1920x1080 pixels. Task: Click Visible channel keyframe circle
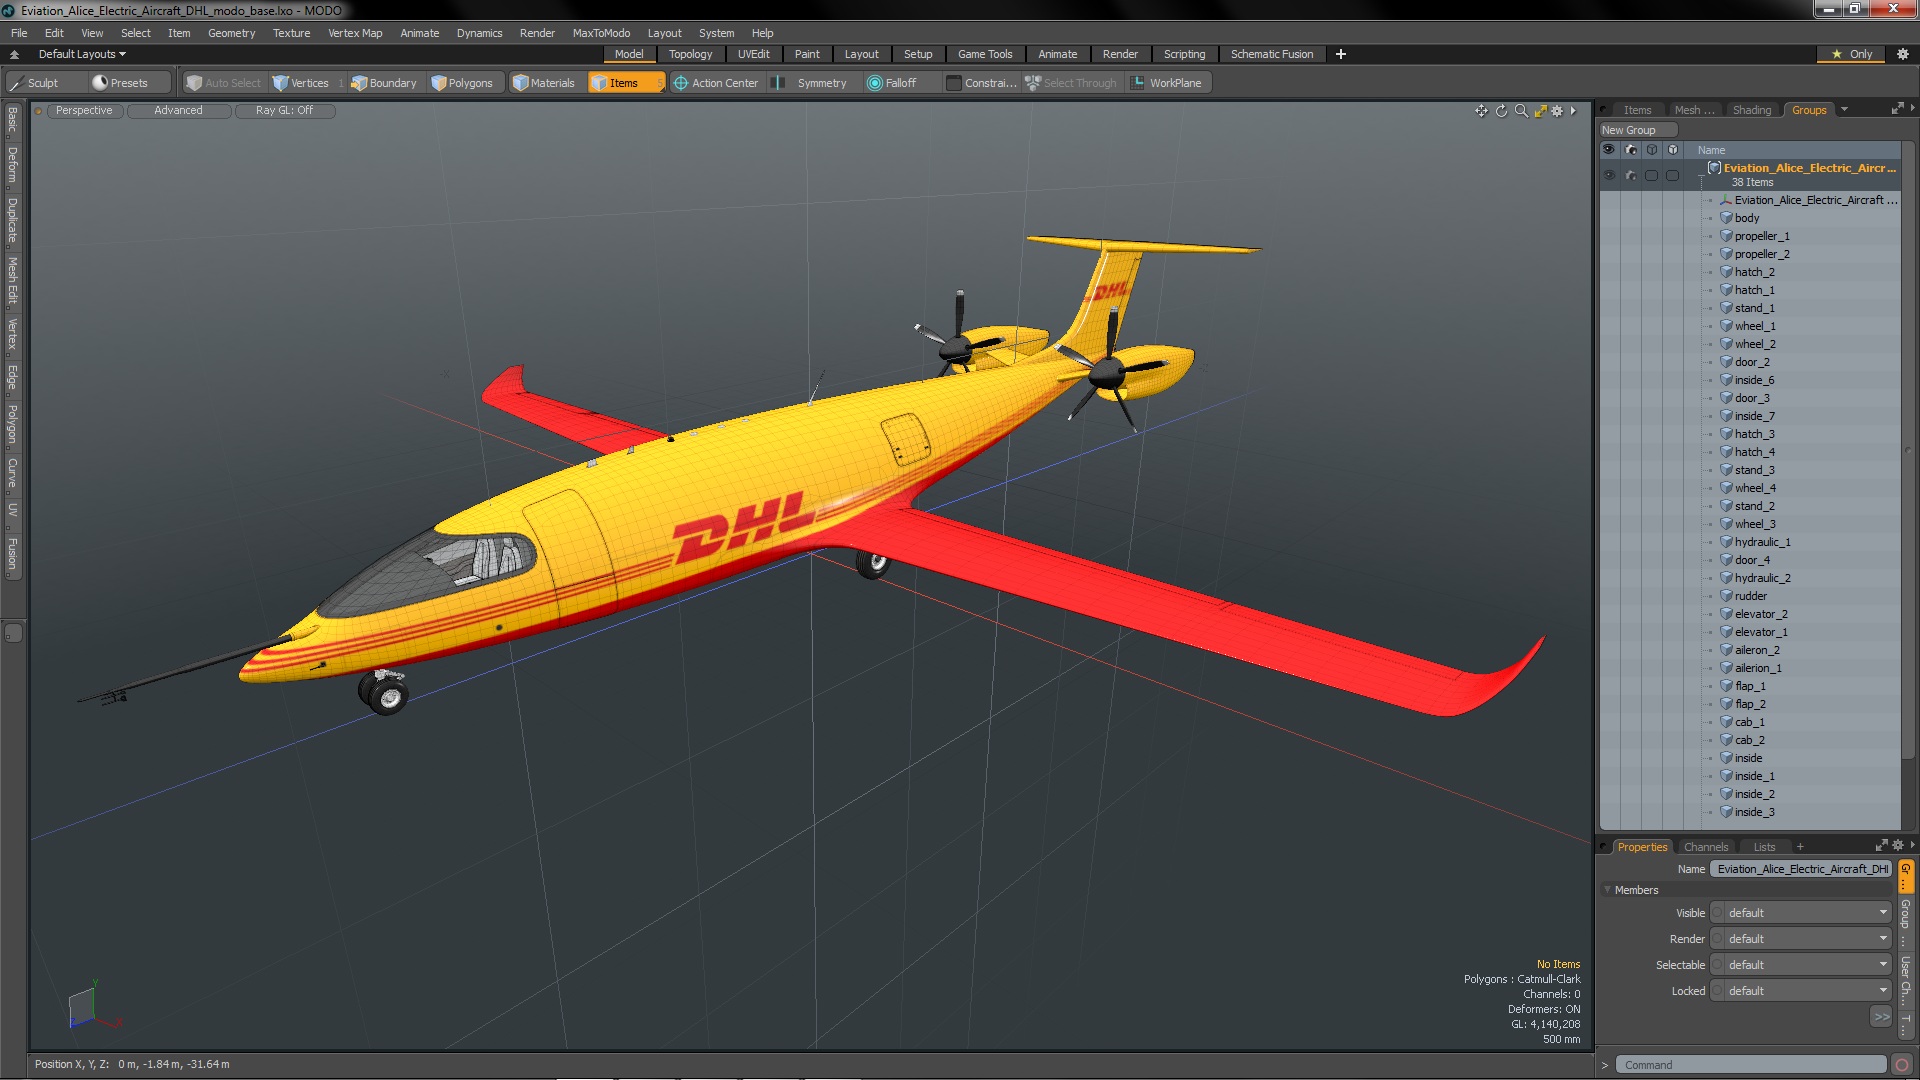pos(1717,913)
